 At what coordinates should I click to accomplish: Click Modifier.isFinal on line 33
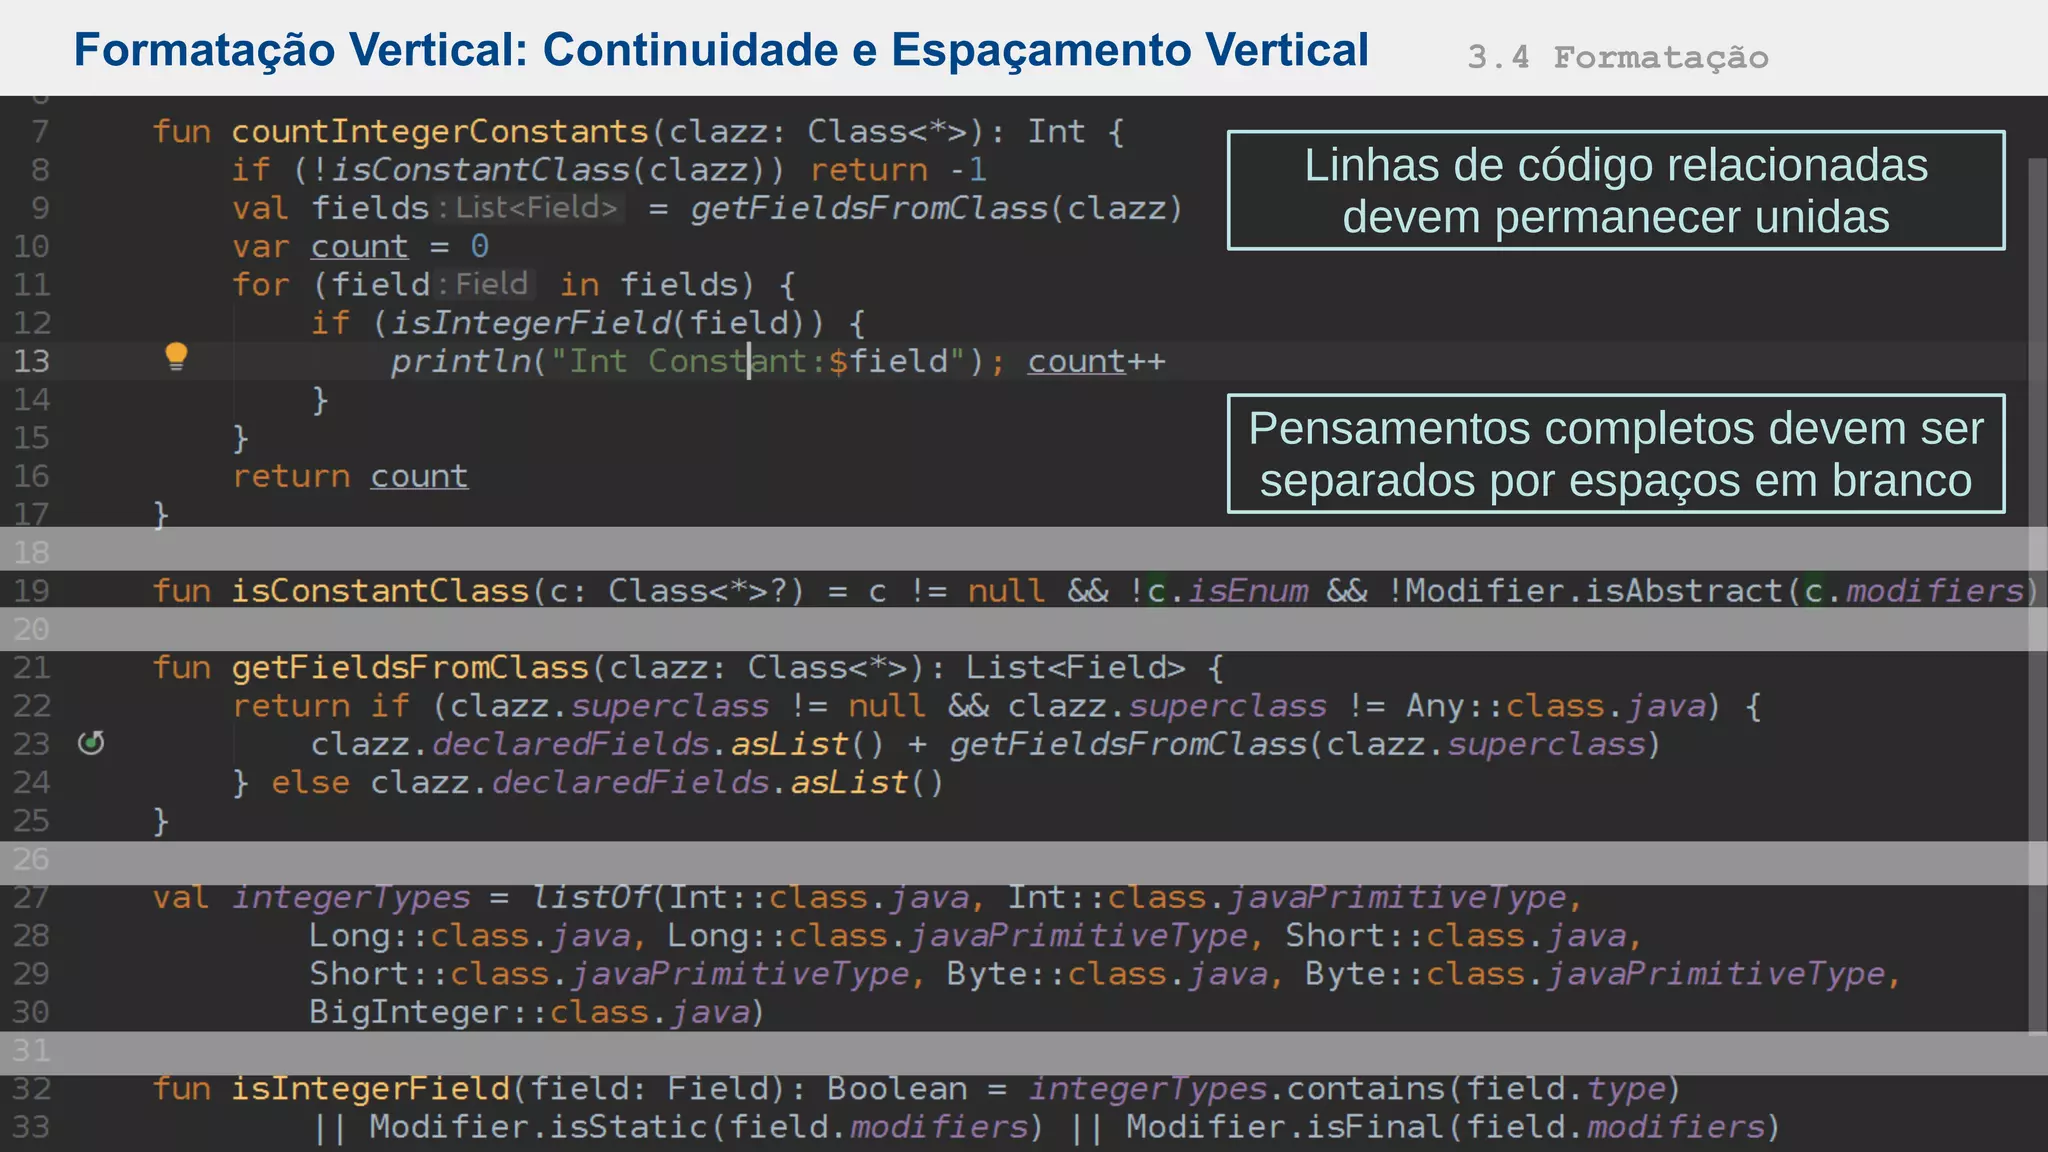pos(1286,1127)
